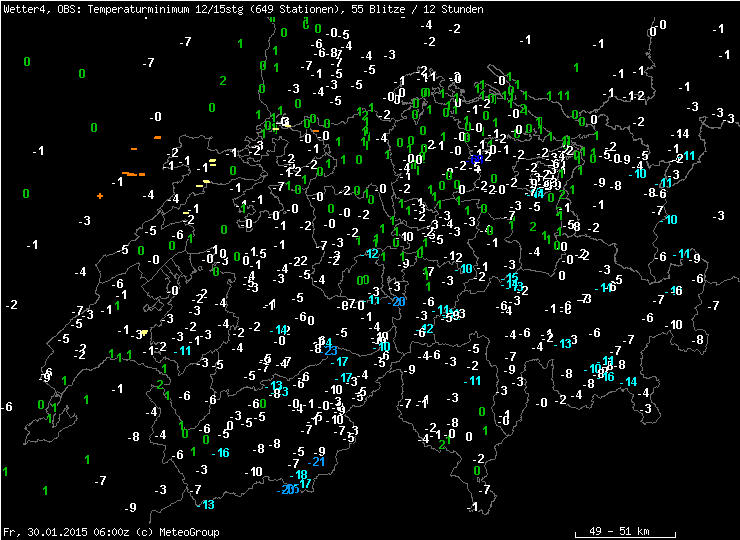
Task: Click the blue -20 beside cyan -11
Action: 399,301
